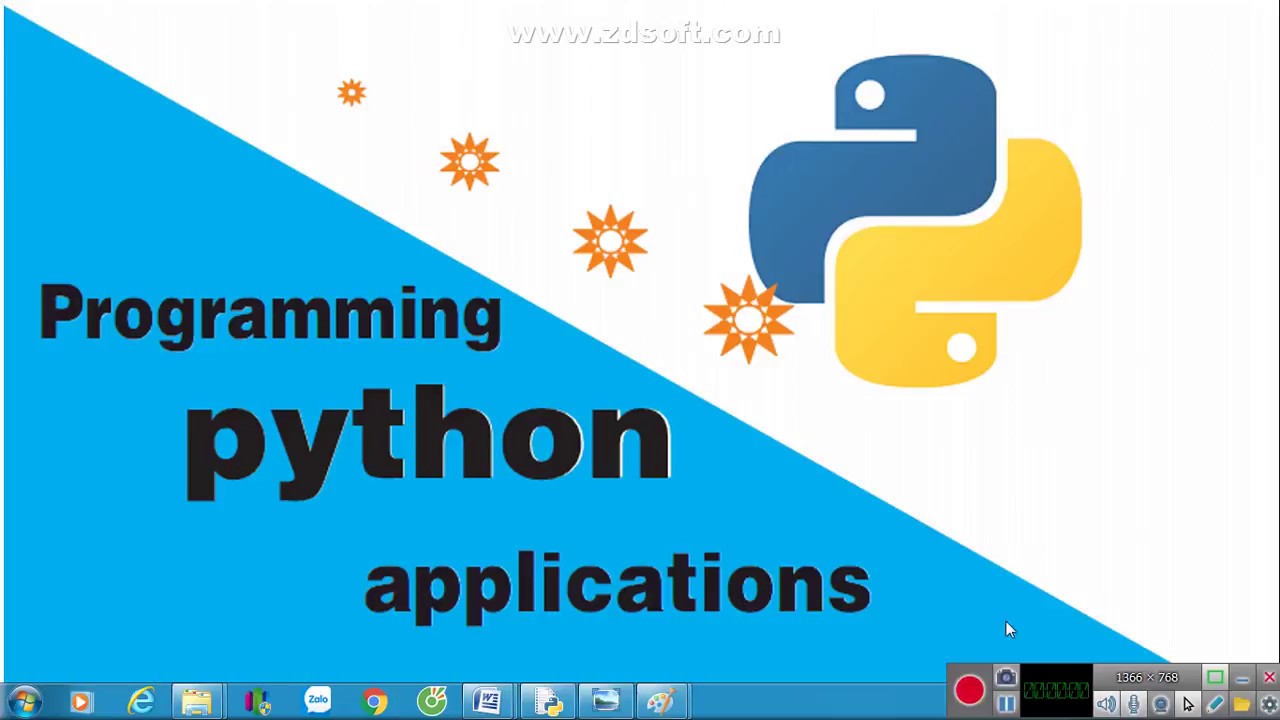The image size is (1280, 720).
Task: Open the recordings output folder
Action: pos(1241,705)
